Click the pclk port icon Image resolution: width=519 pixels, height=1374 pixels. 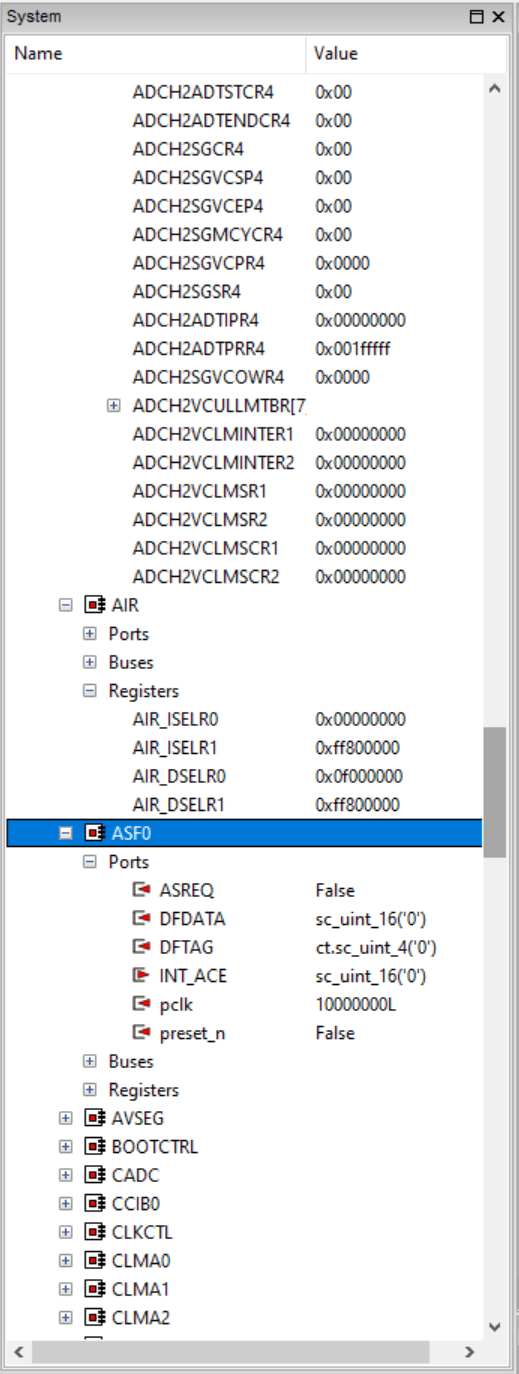(x=142, y=1004)
